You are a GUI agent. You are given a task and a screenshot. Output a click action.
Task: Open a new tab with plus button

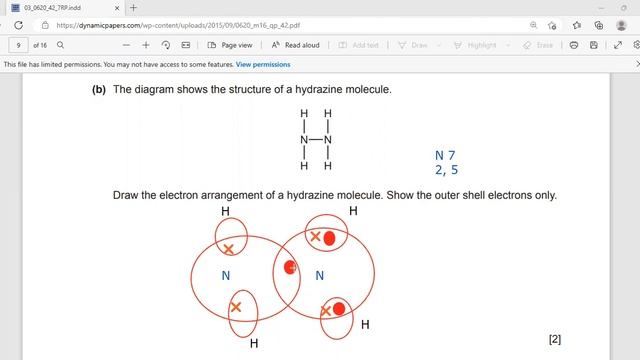pos(133,8)
